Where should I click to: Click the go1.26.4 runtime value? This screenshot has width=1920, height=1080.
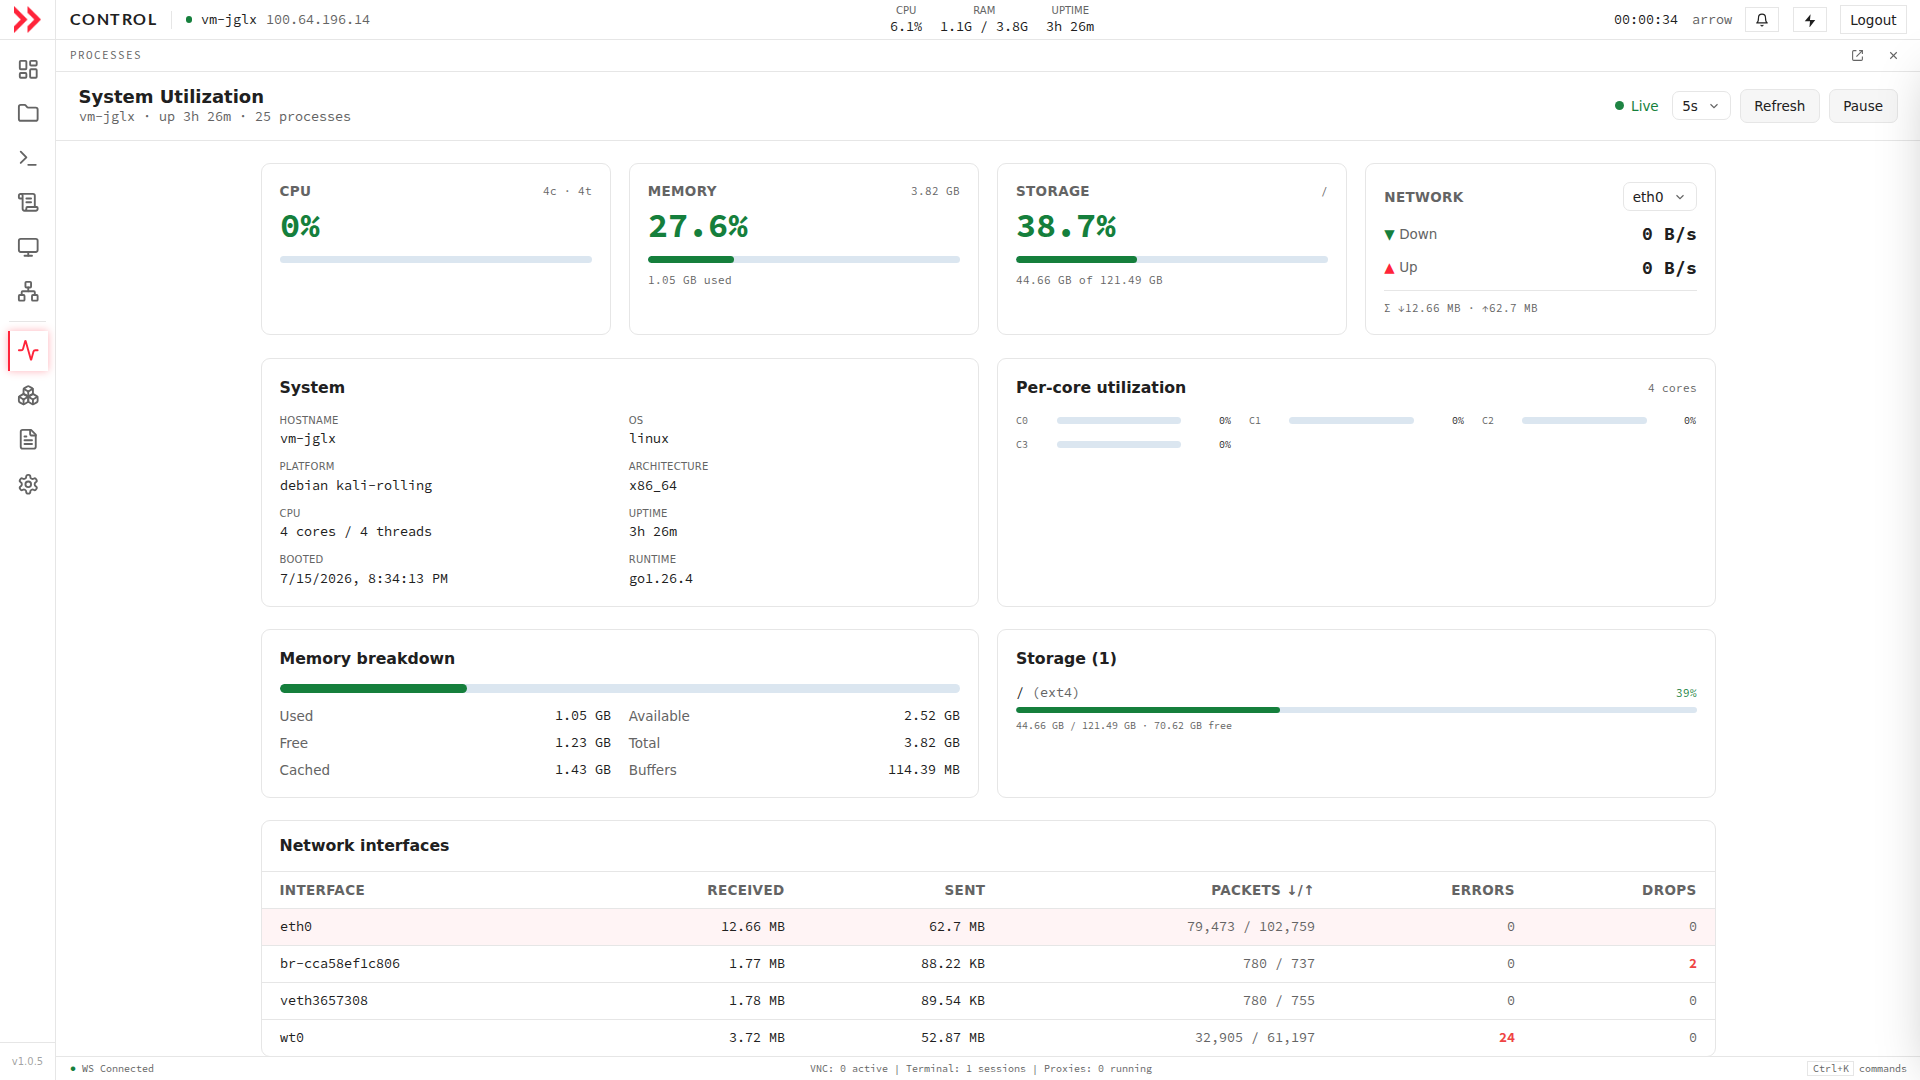[x=661, y=579]
